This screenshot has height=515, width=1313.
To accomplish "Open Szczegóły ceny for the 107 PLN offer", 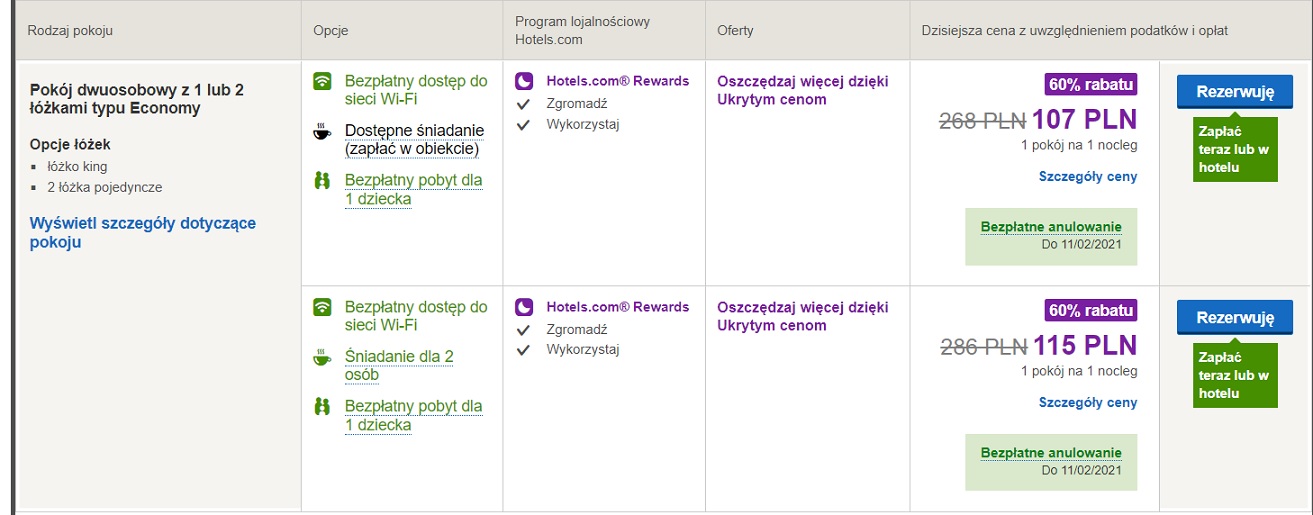I will [1088, 177].
